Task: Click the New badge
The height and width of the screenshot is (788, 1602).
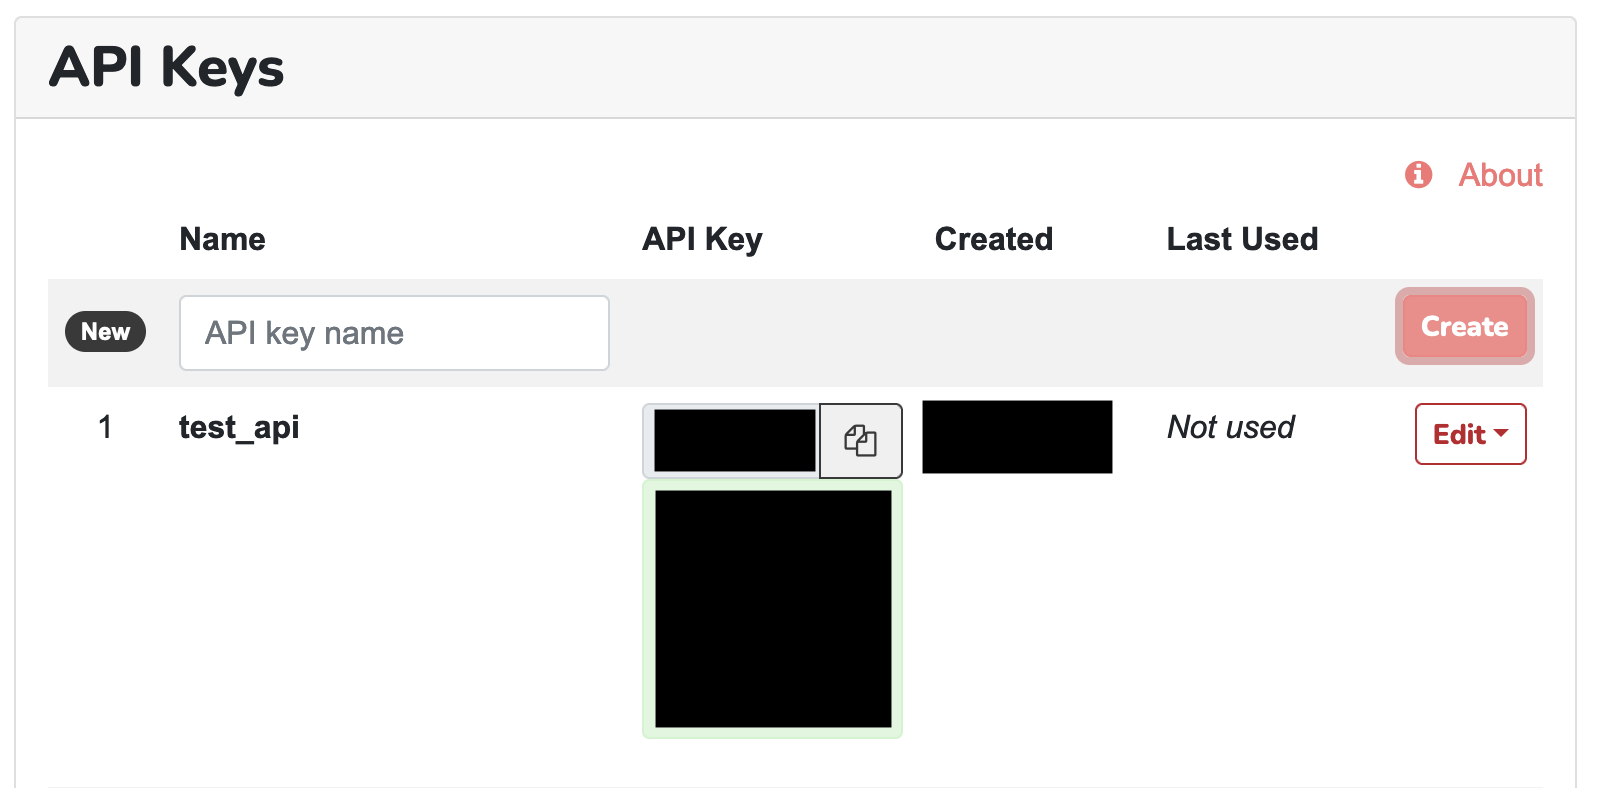Action: (x=105, y=331)
